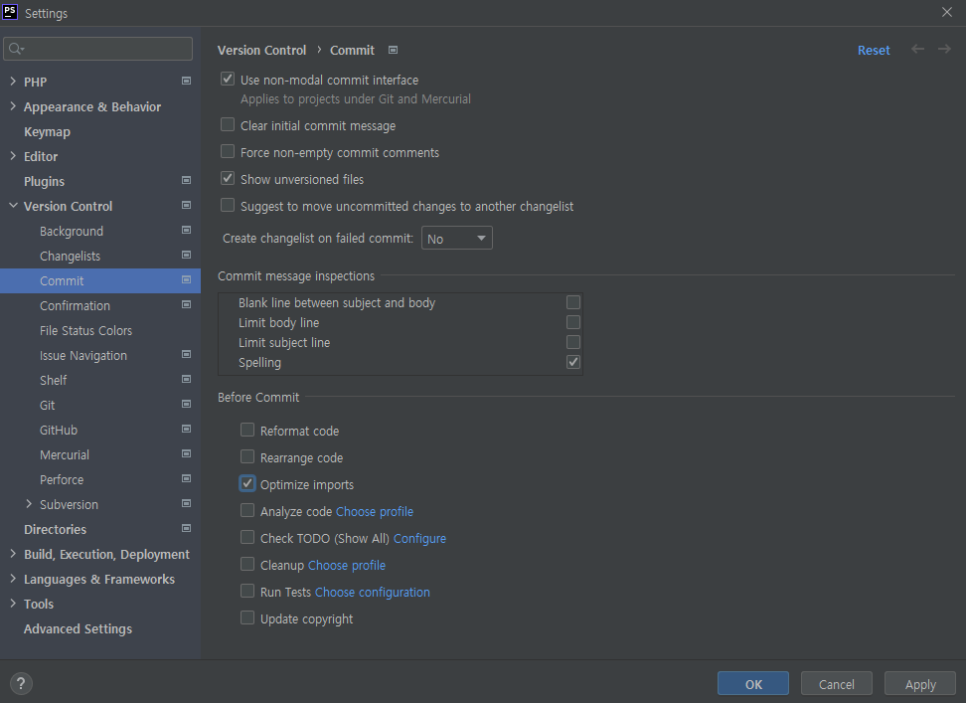This screenshot has width=966, height=703.
Task: Expand the Editor settings node
Action: point(13,156)
